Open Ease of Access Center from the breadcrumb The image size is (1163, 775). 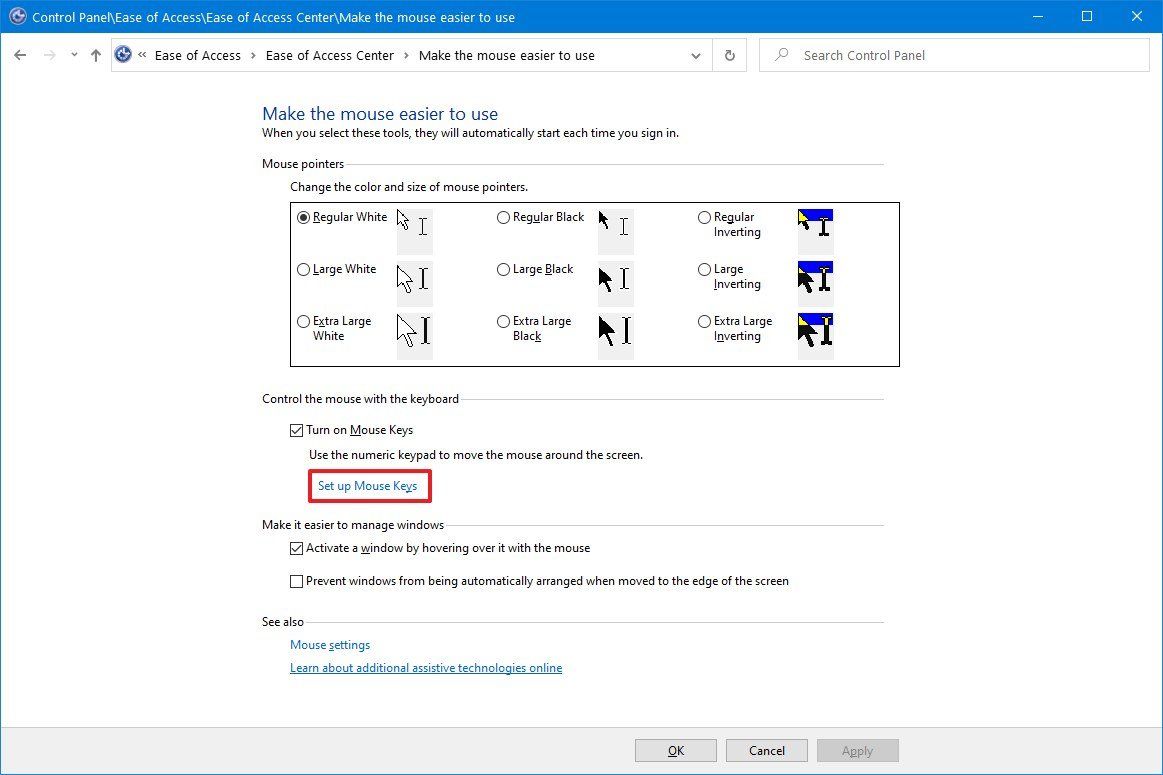(x=329, y=55)
